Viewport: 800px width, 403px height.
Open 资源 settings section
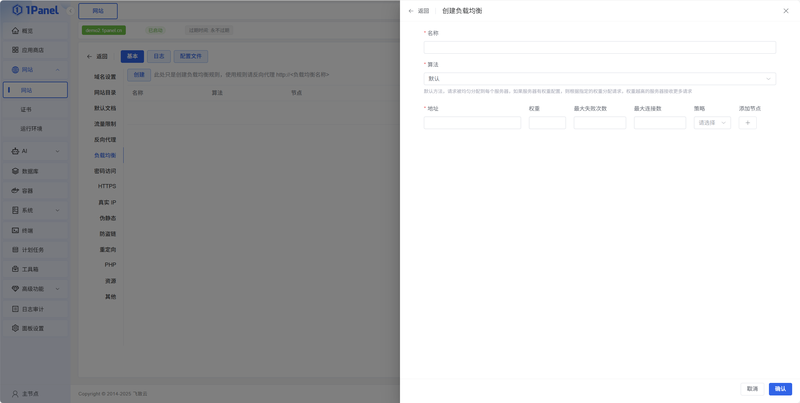pyautogui.click(x=110, y=281)
